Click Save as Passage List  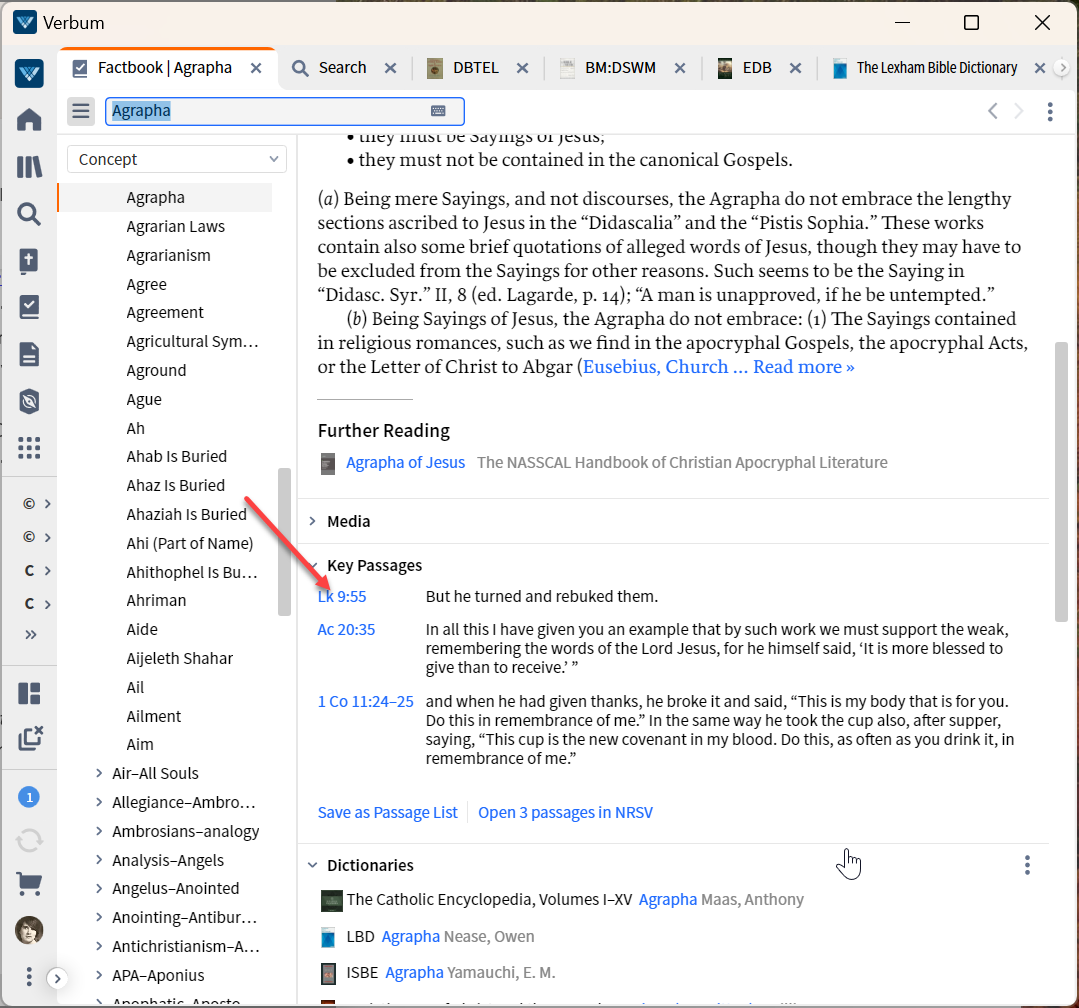387,813
